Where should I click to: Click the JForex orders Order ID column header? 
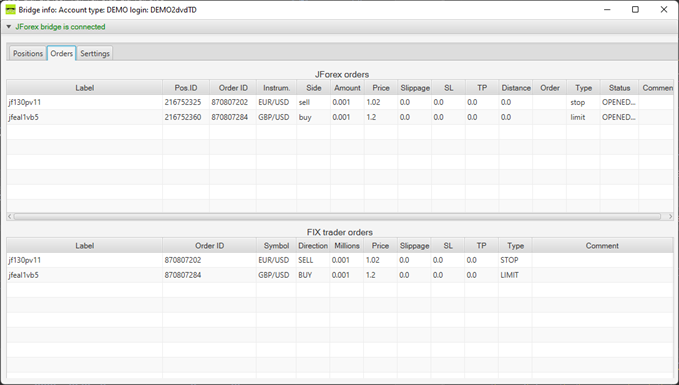point(233,88)
